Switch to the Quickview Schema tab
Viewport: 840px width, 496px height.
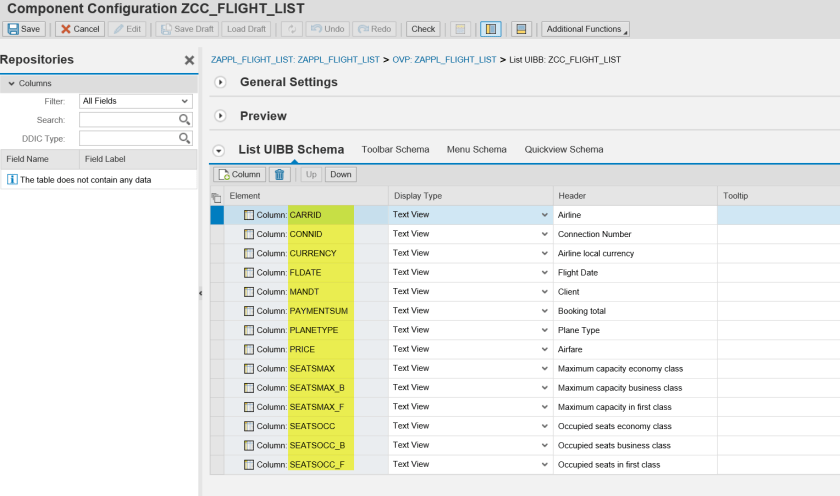click(563, 150)
